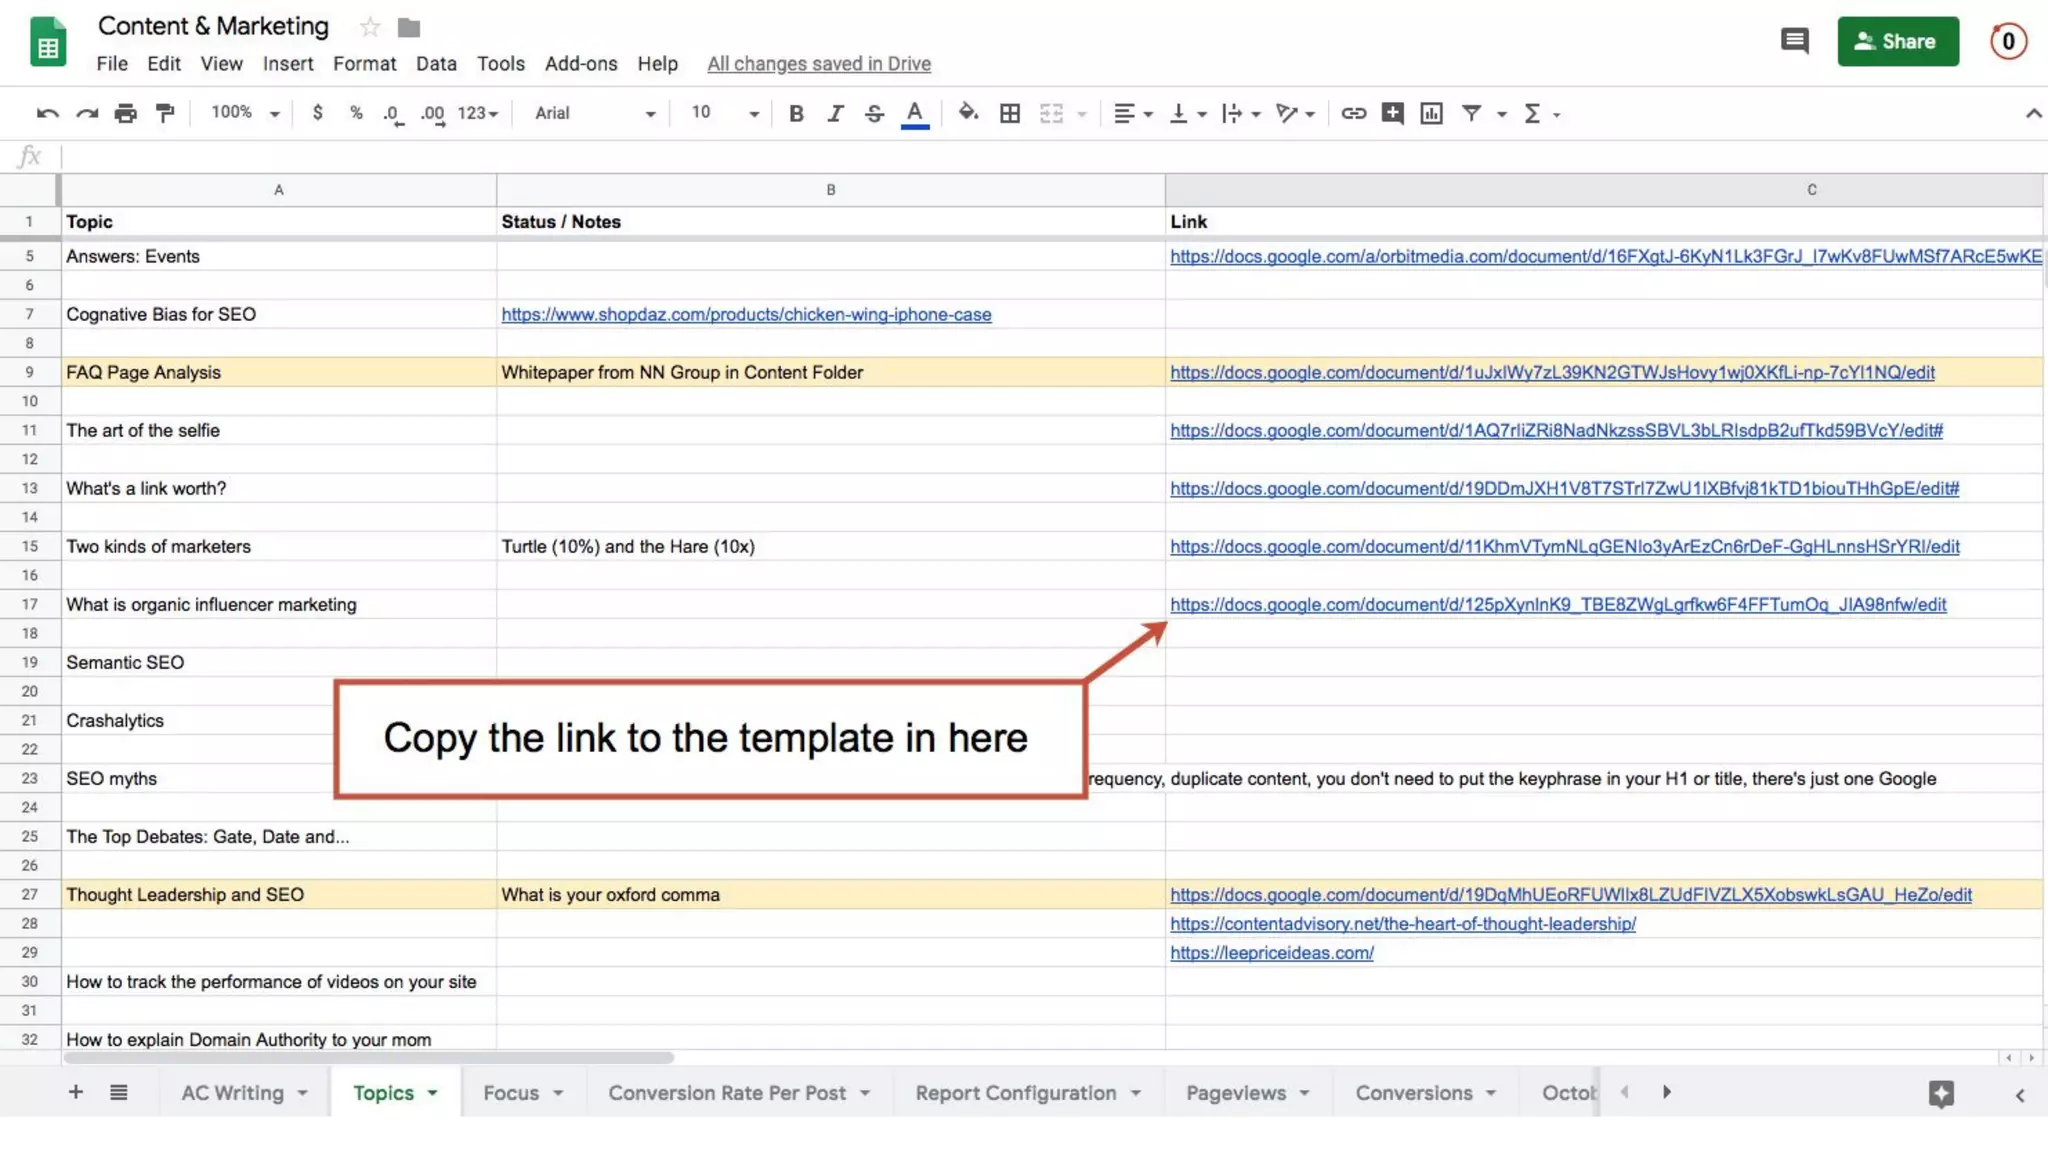Select the paint format roller icon

tap(165, 113)
